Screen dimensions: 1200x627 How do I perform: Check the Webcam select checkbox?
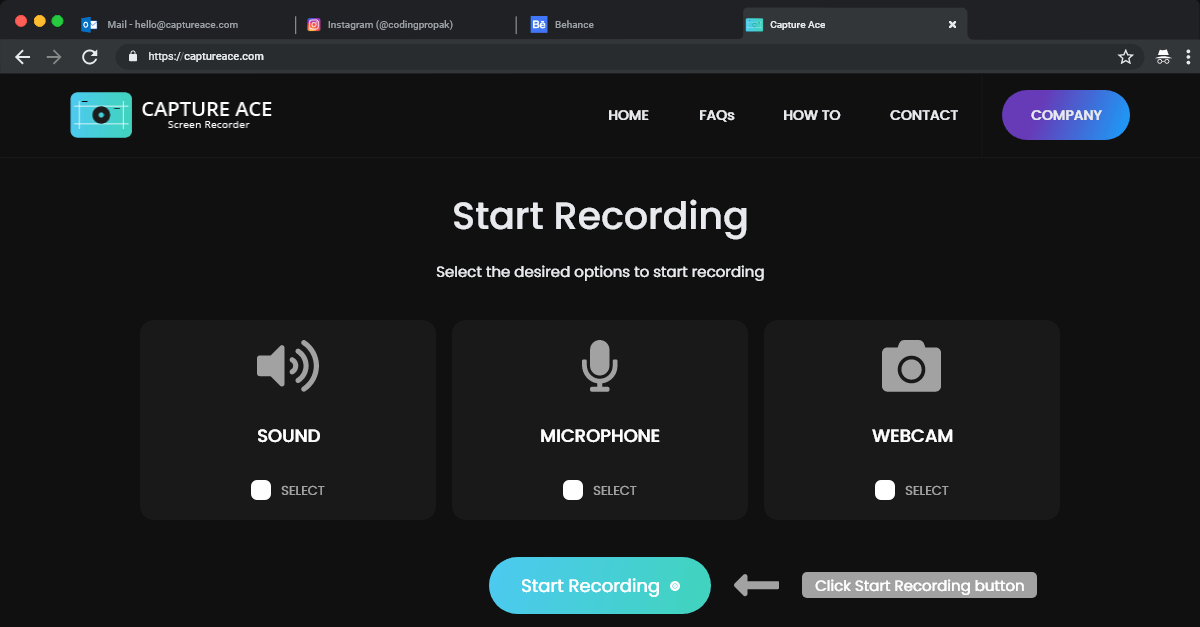click(x=885, y=490)
